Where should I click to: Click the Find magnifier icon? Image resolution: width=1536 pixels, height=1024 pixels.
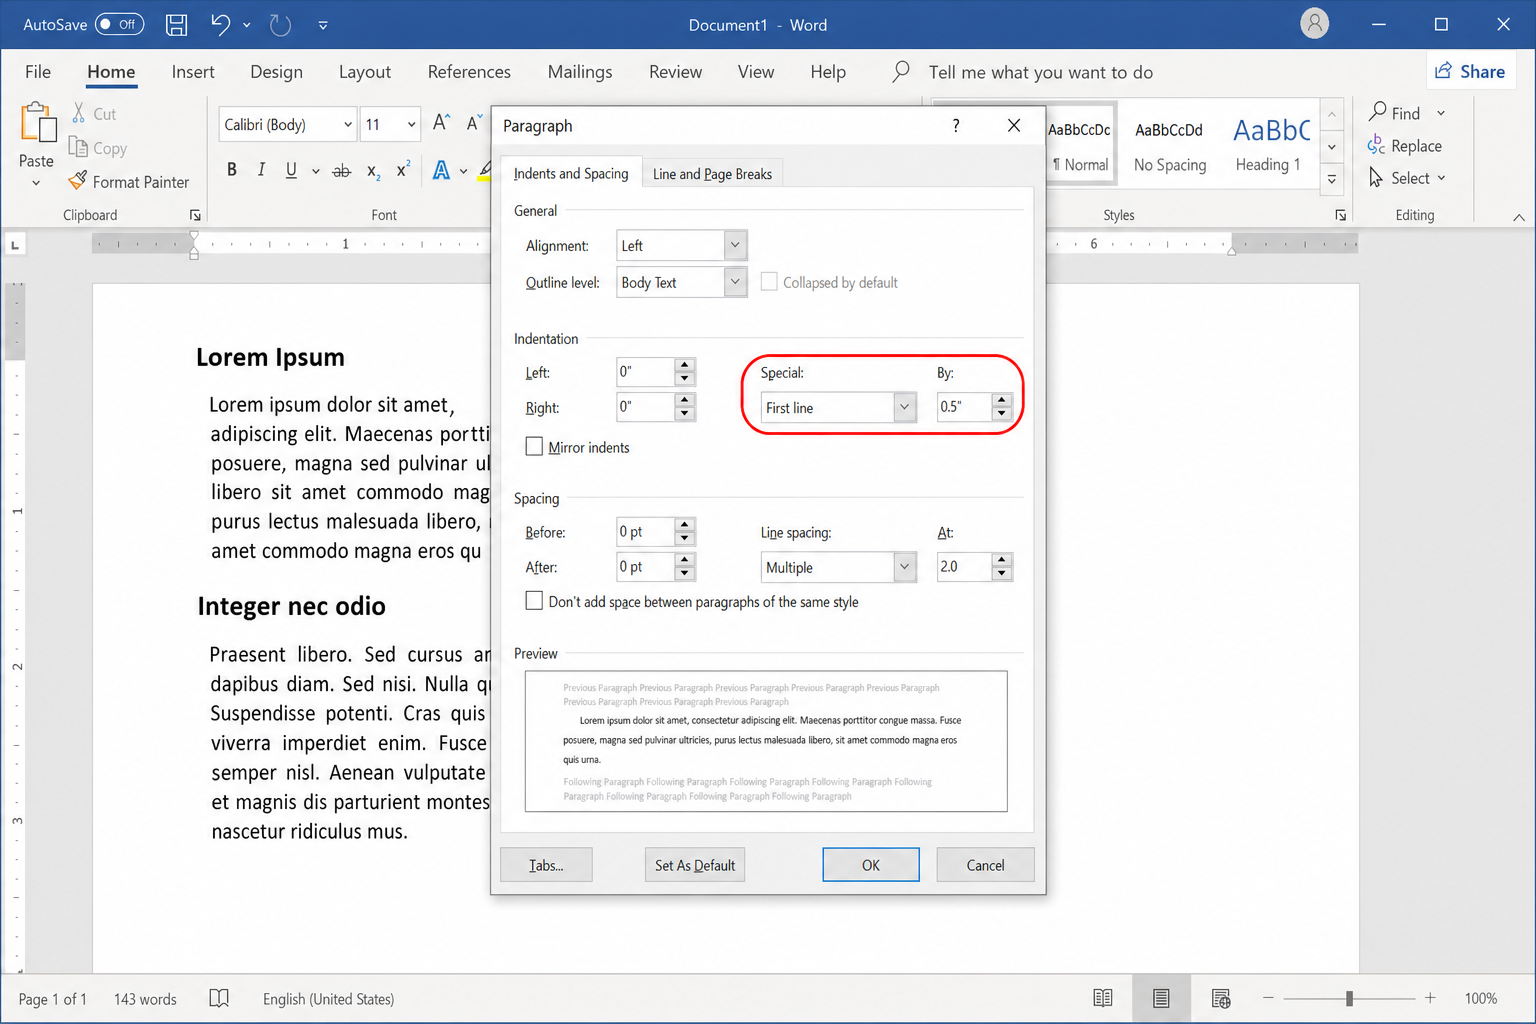click(1378, 112)
